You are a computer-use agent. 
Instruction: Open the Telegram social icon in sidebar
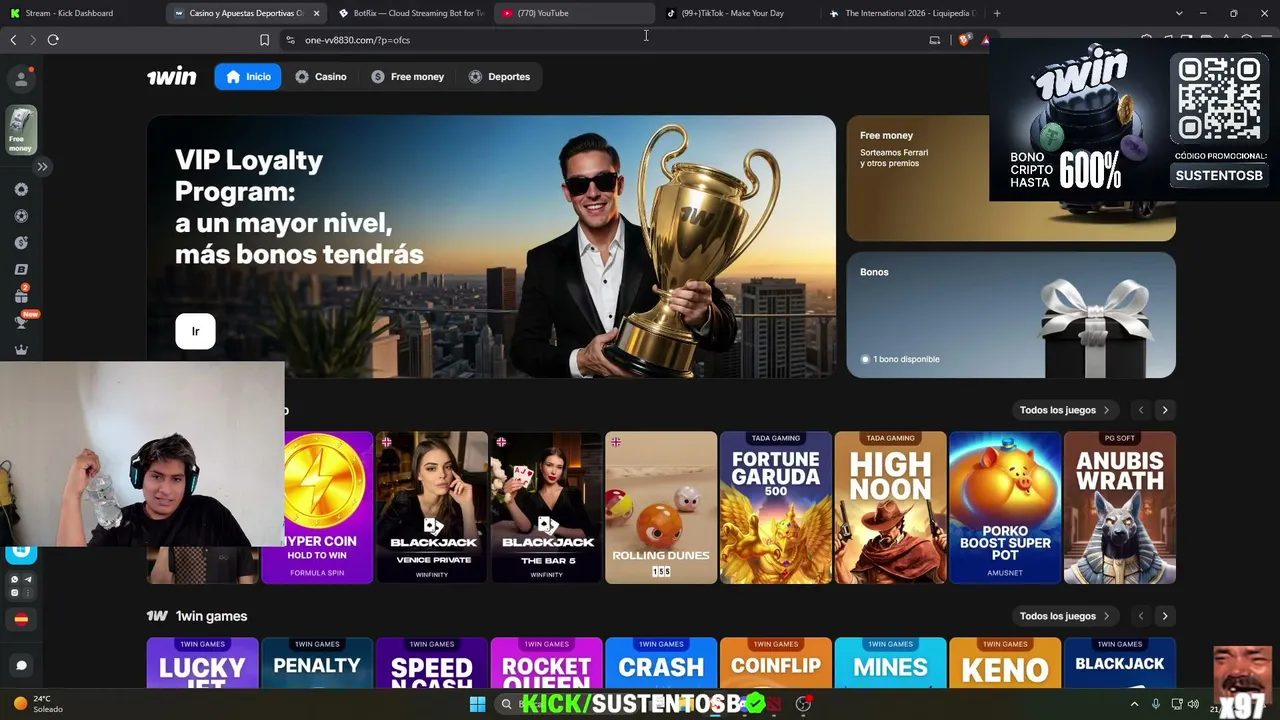(x=28, y=580)
